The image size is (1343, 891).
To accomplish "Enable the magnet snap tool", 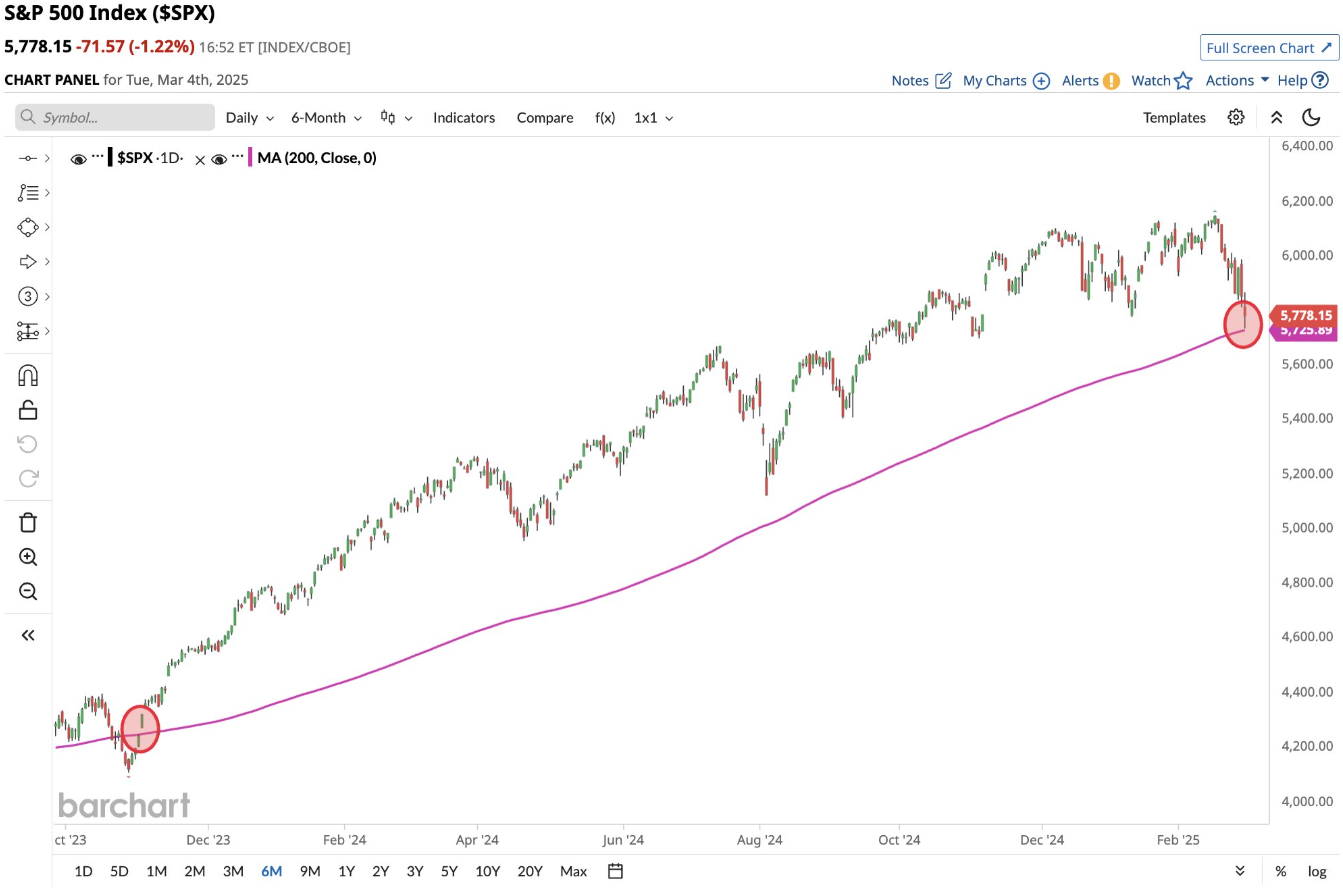I will (28, 375).
